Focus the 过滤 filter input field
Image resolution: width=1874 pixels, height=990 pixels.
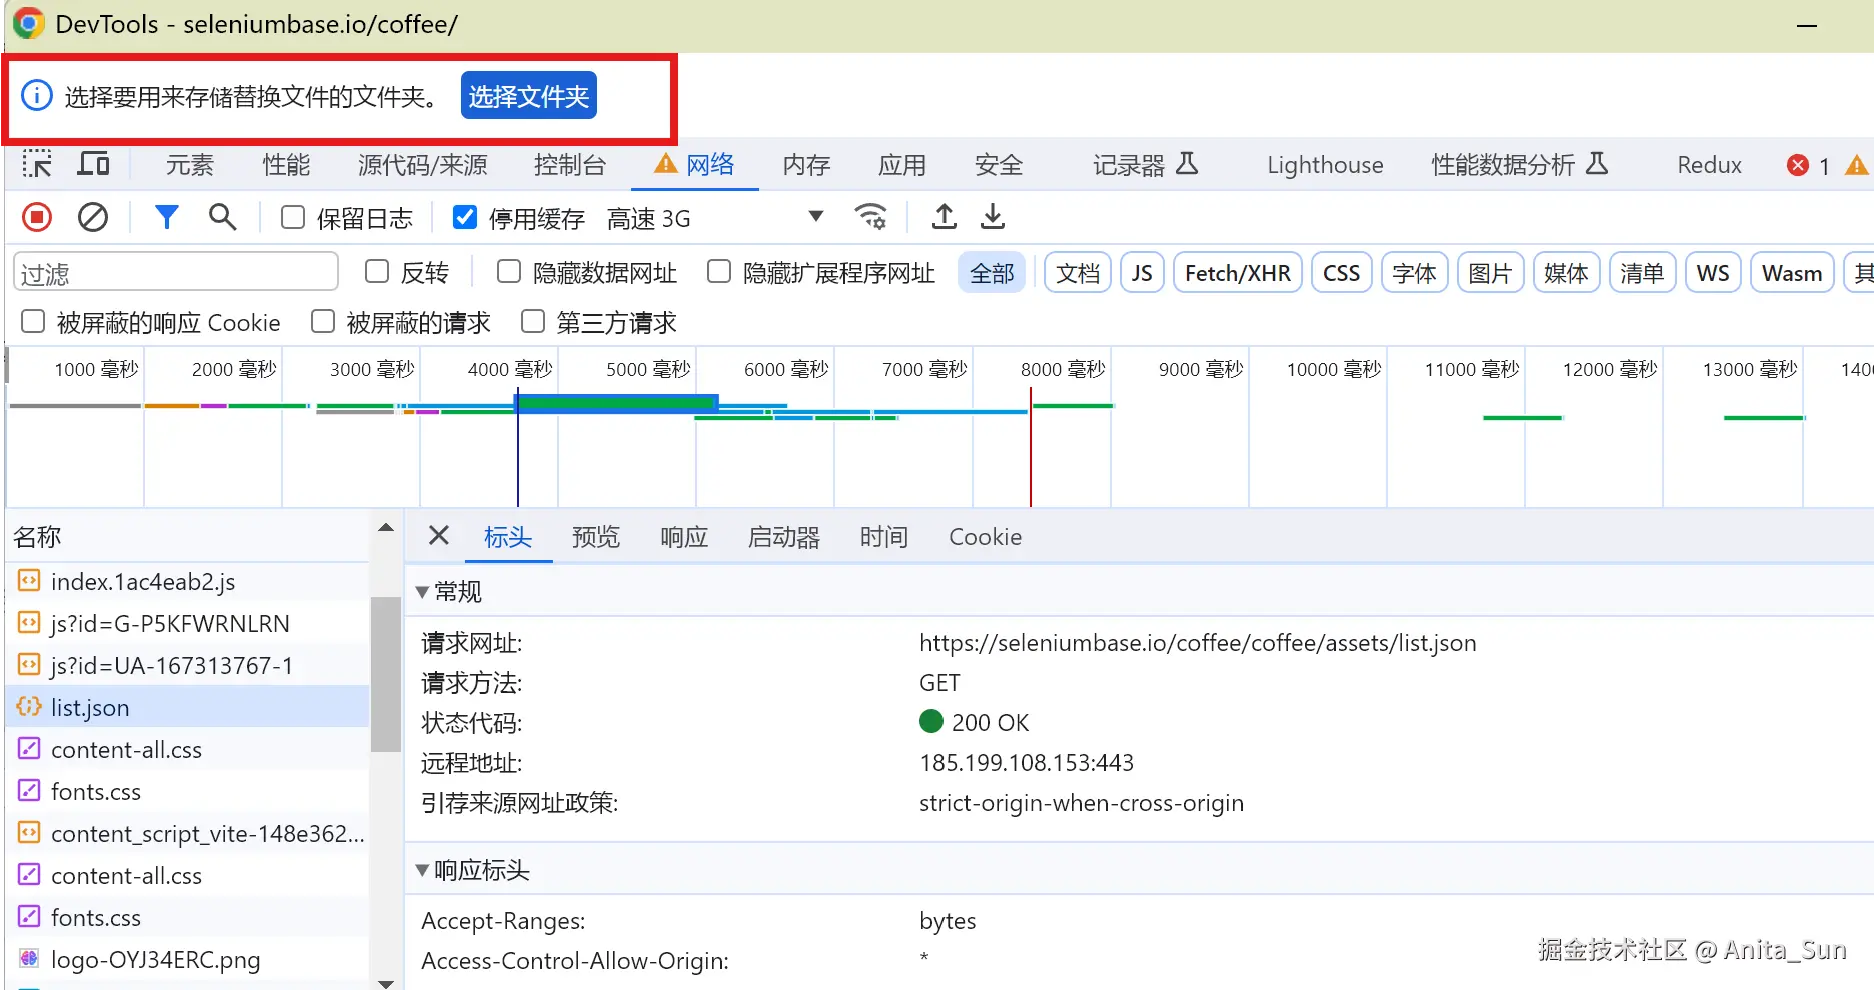click(176, 272)
